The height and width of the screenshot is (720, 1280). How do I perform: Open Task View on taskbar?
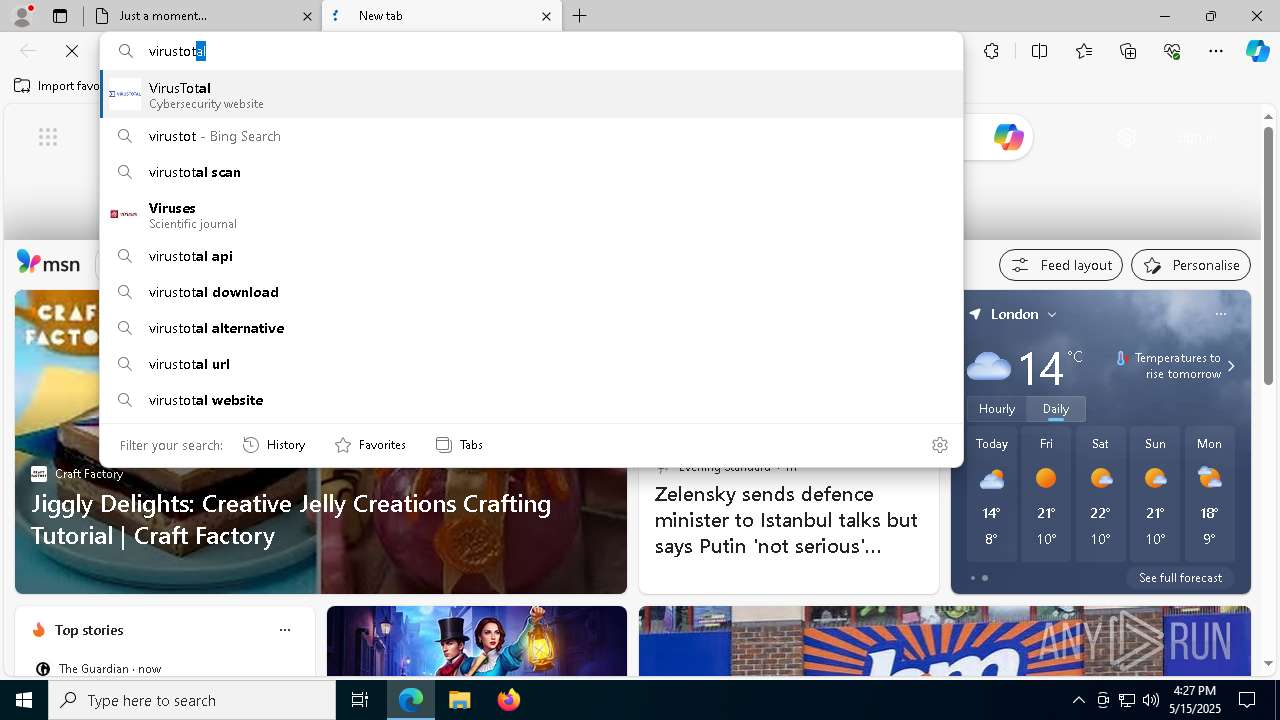coord(360,700)
